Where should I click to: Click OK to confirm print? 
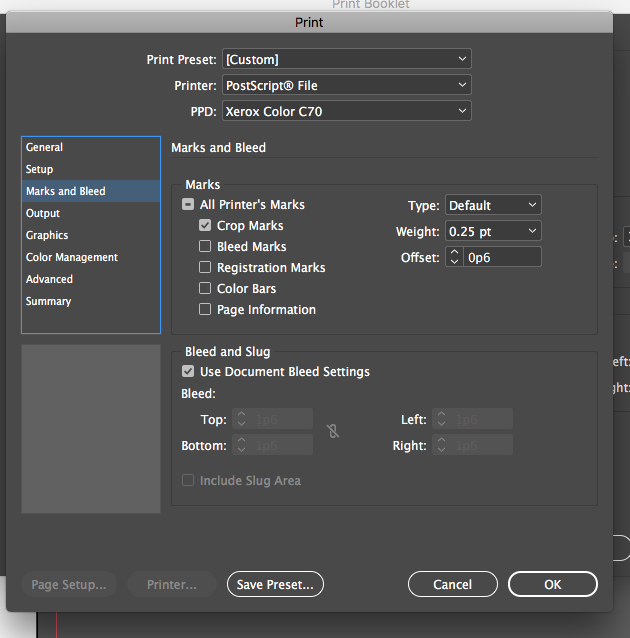pos(553,584)
